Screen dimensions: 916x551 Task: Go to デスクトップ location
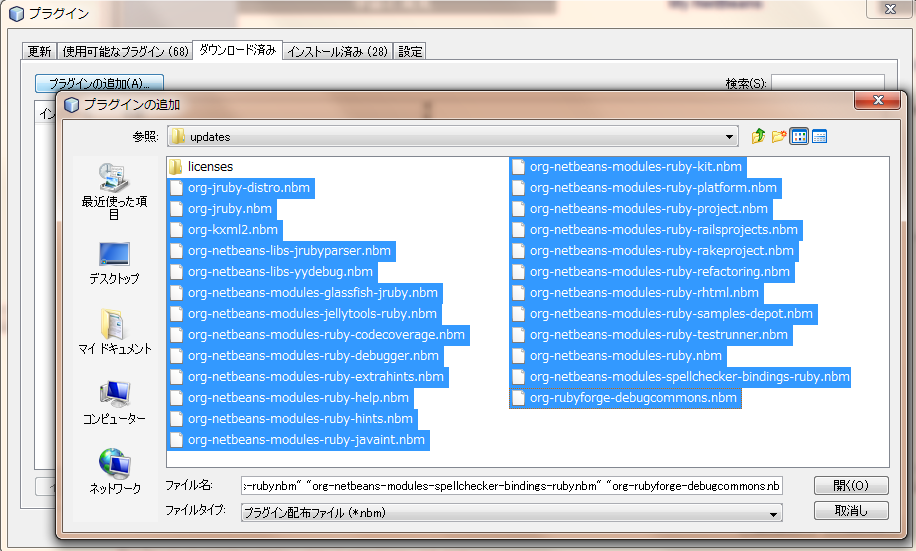[114, 264]
